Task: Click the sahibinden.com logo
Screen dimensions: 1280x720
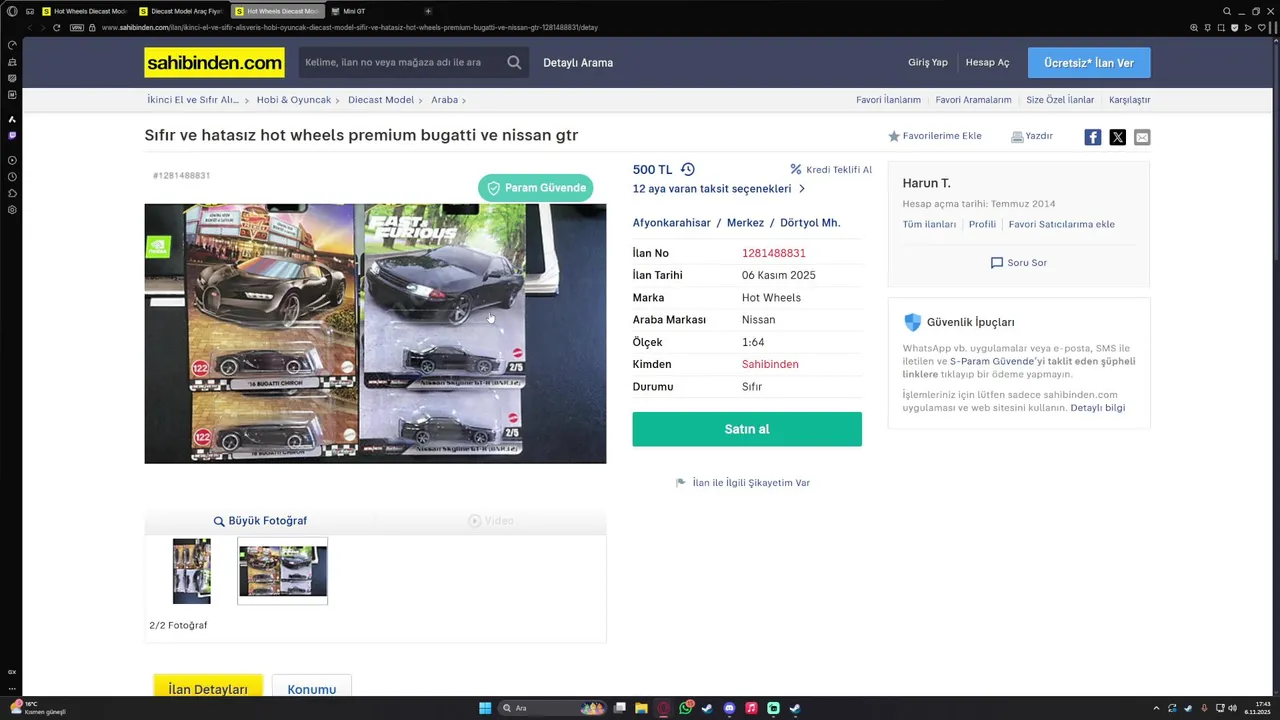Action: (214, 63)
